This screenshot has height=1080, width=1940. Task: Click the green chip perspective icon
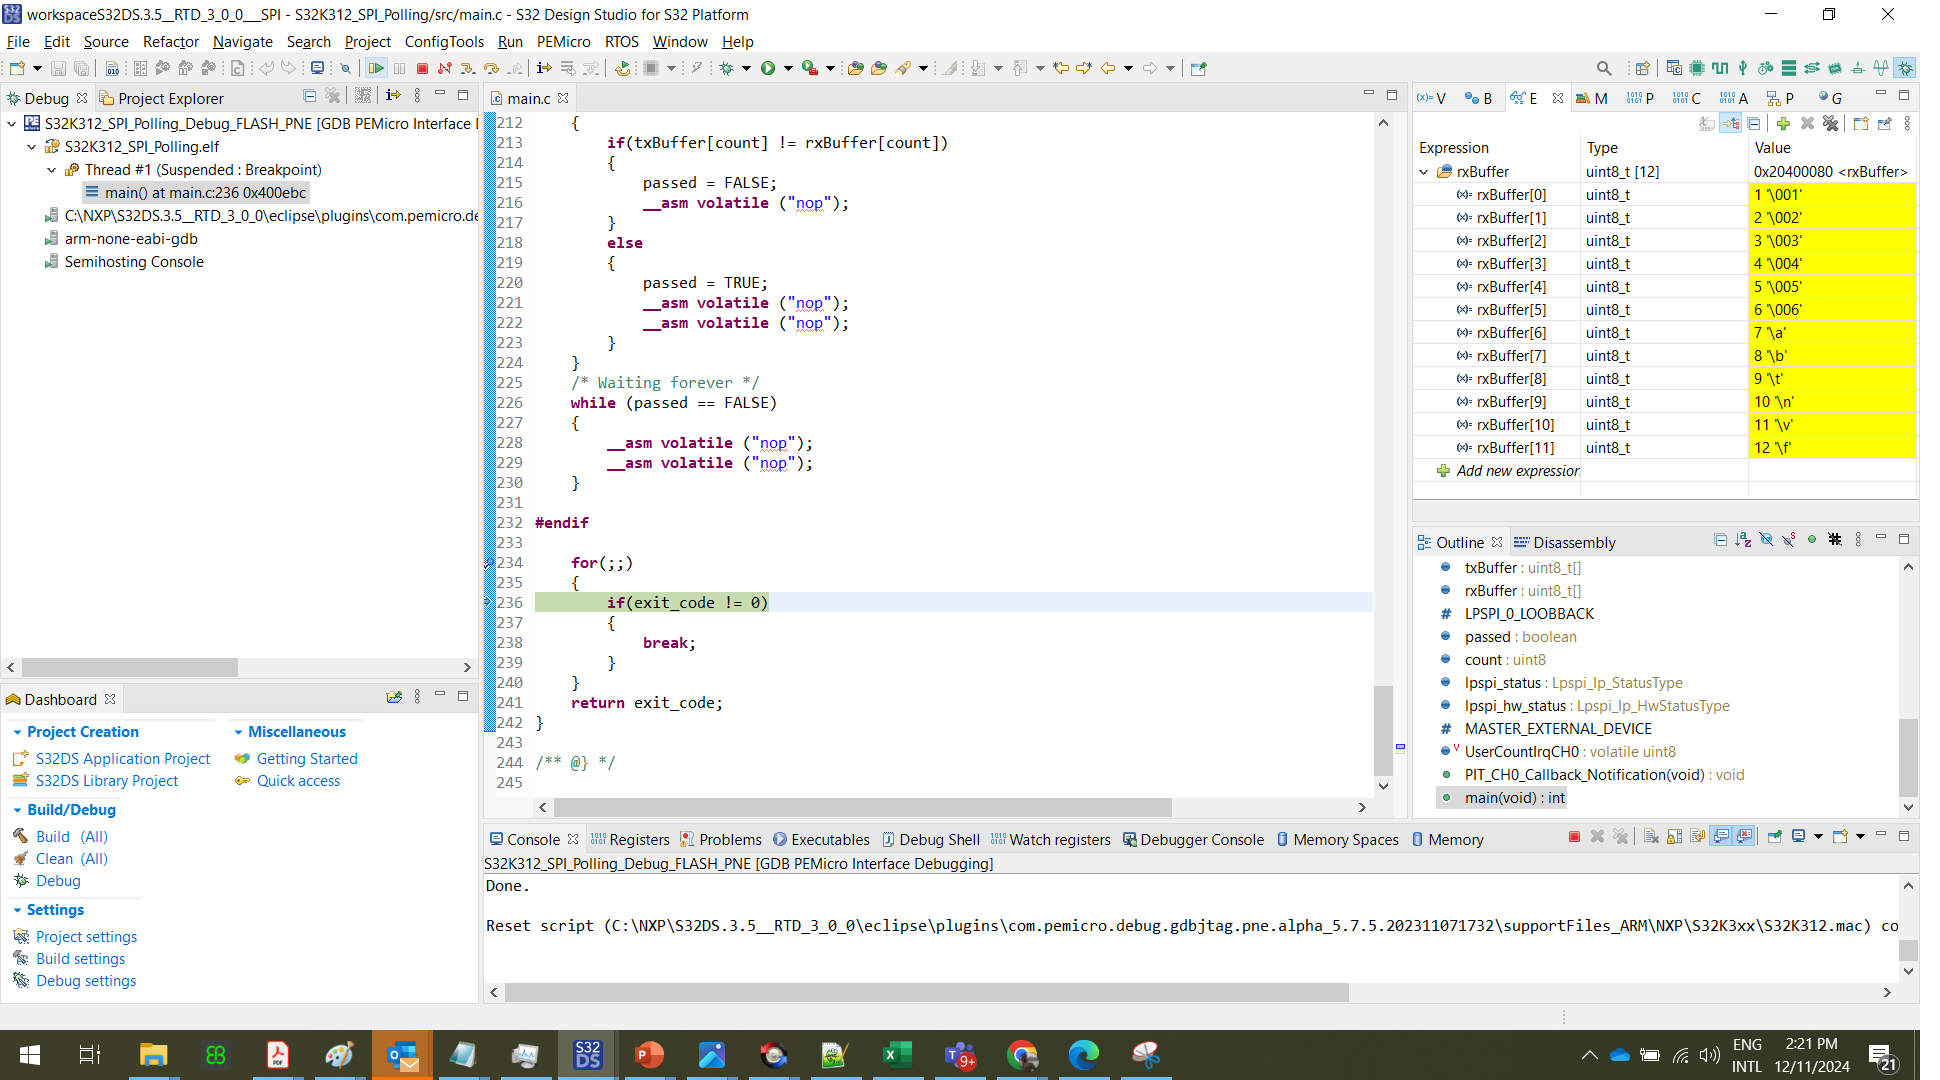[x=1697, y=68]
